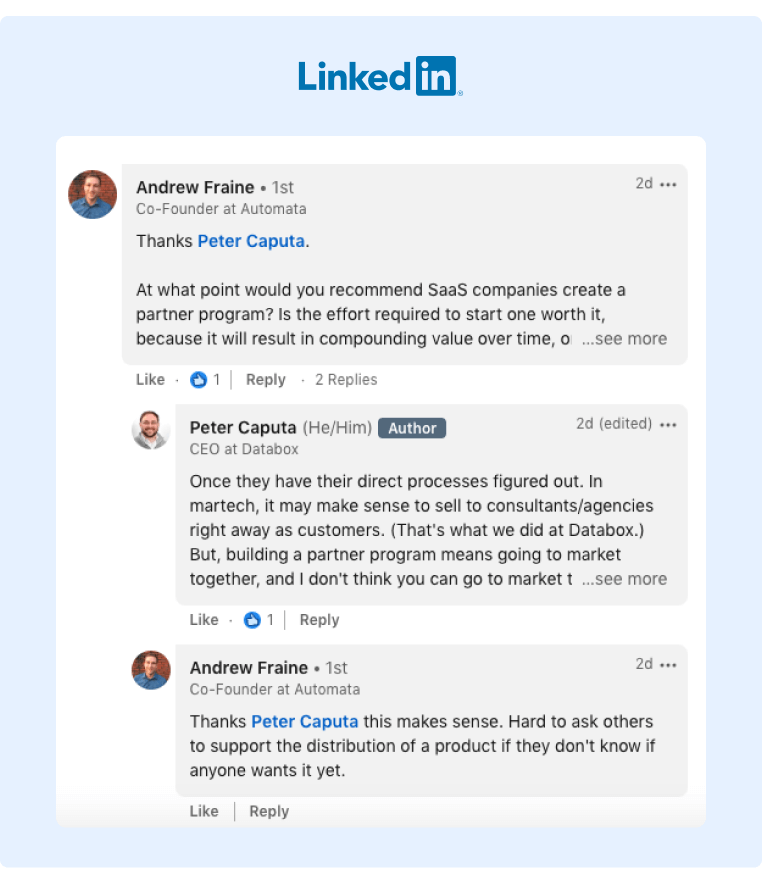The width and height of the screenshot is (762, 884).
Task: Click Peter Caputa's profile picture
Action: pos(150,428)
